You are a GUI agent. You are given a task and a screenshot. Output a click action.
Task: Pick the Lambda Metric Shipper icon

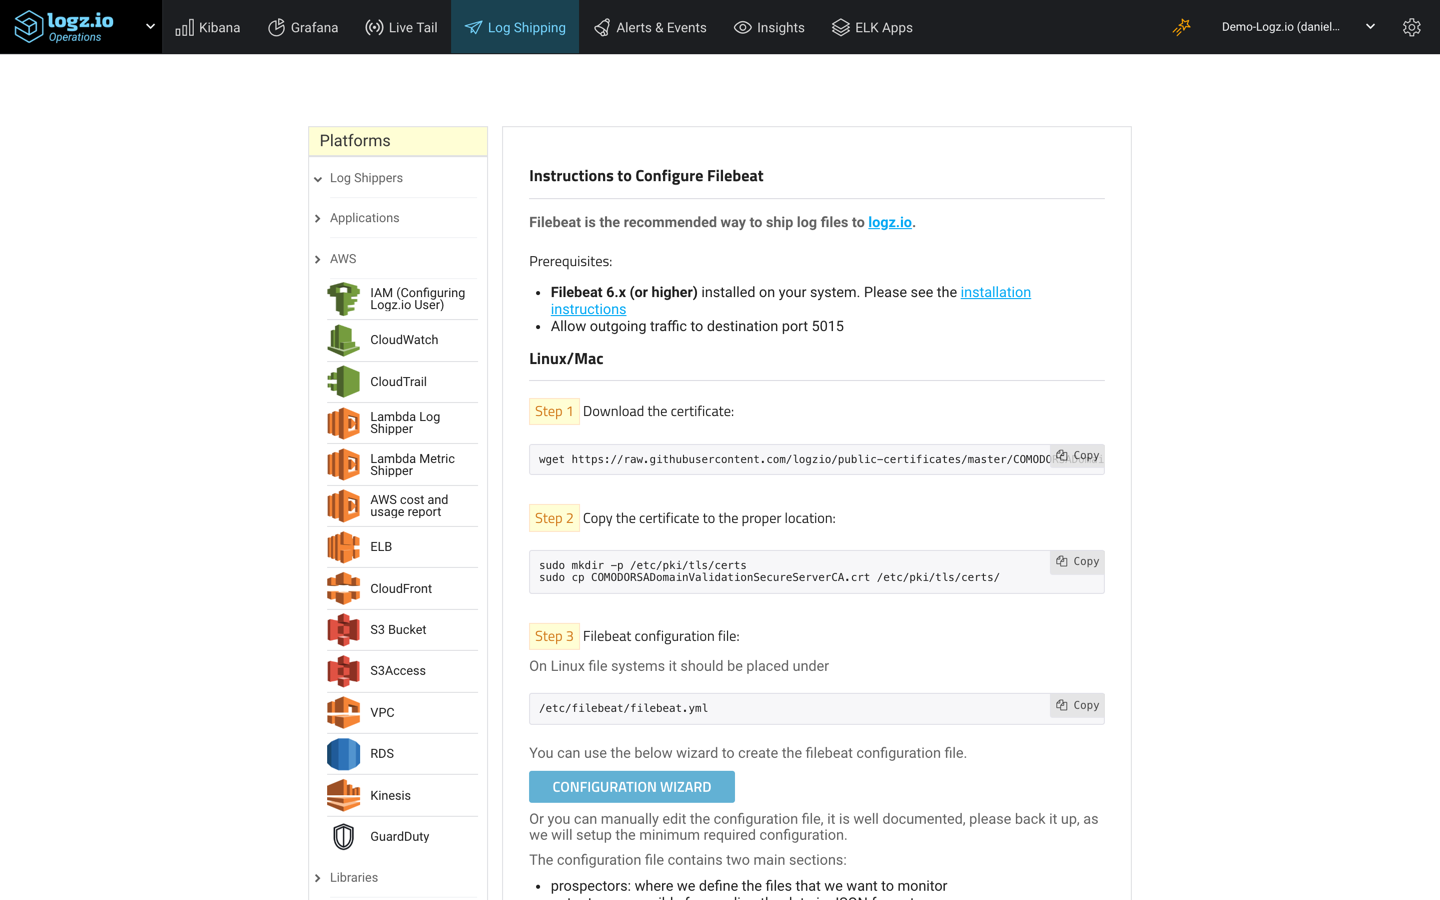point(343,465)
